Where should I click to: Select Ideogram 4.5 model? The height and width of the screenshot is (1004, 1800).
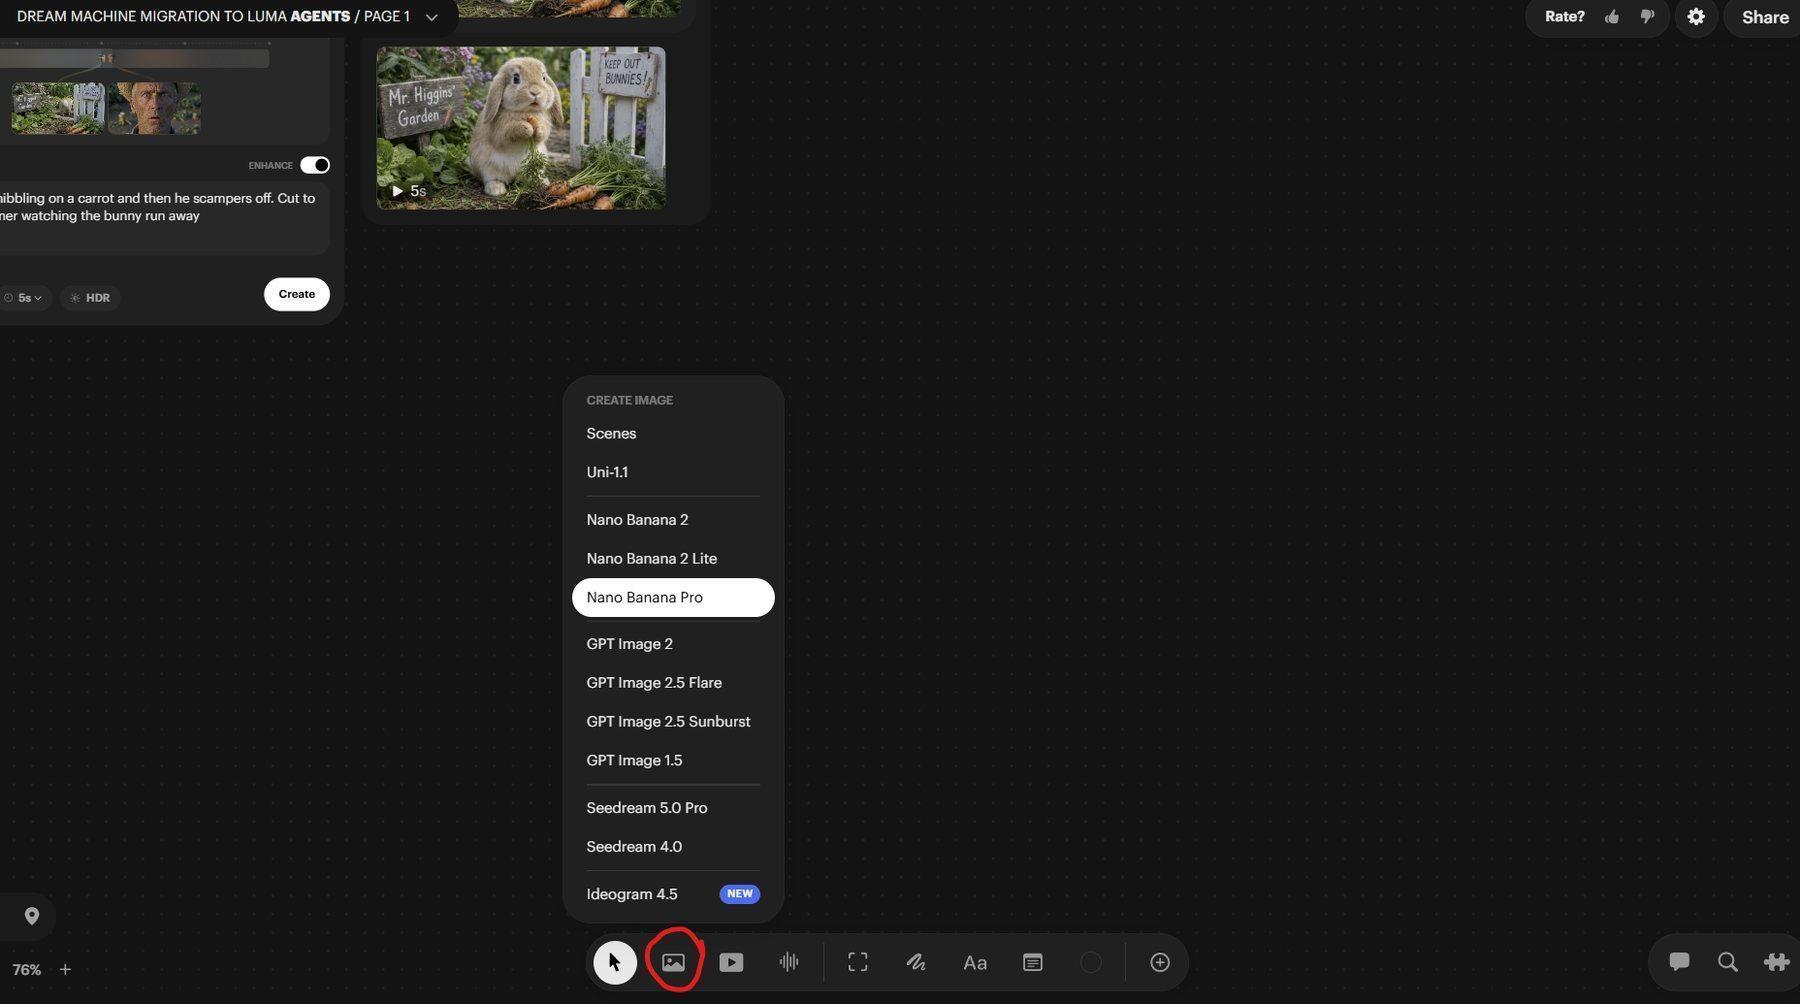pos(672,894)
